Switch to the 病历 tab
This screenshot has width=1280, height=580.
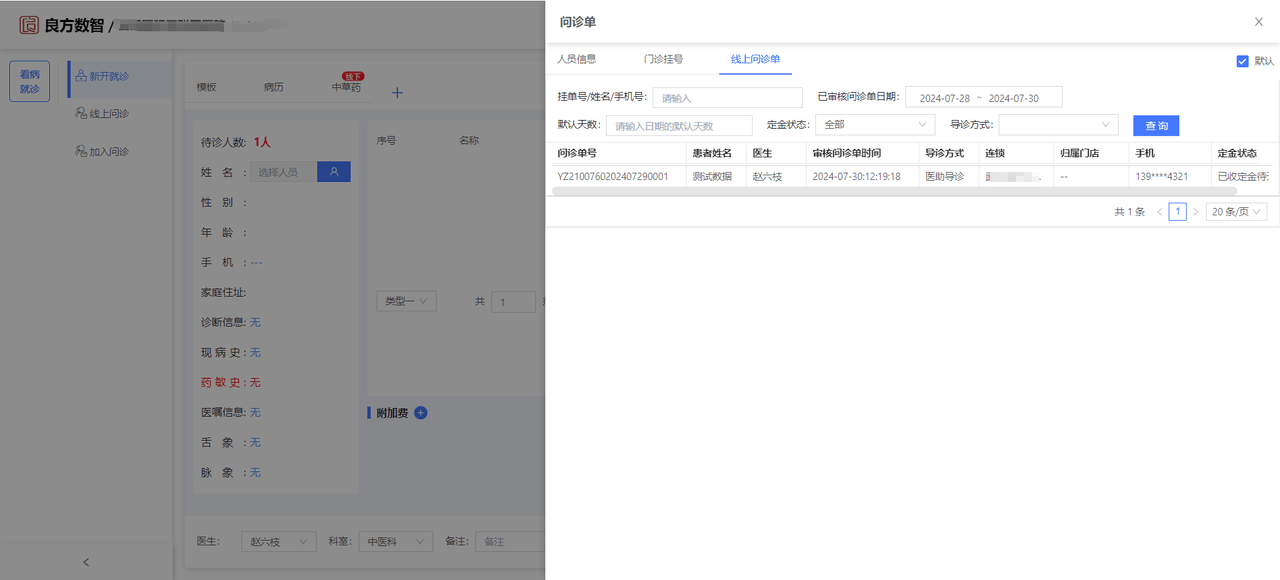pyautogui.click(x=273, y=87)
